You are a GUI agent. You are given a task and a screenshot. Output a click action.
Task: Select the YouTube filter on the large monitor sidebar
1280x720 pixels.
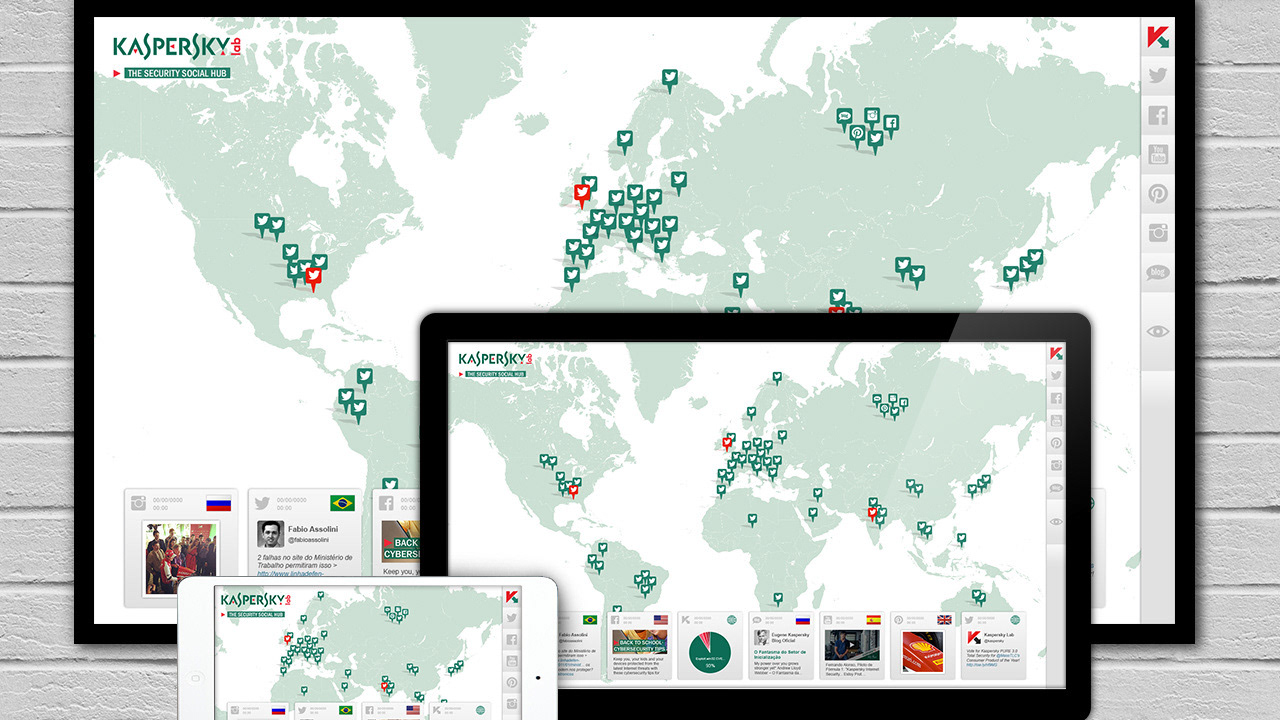click(x=1158, y=154)
